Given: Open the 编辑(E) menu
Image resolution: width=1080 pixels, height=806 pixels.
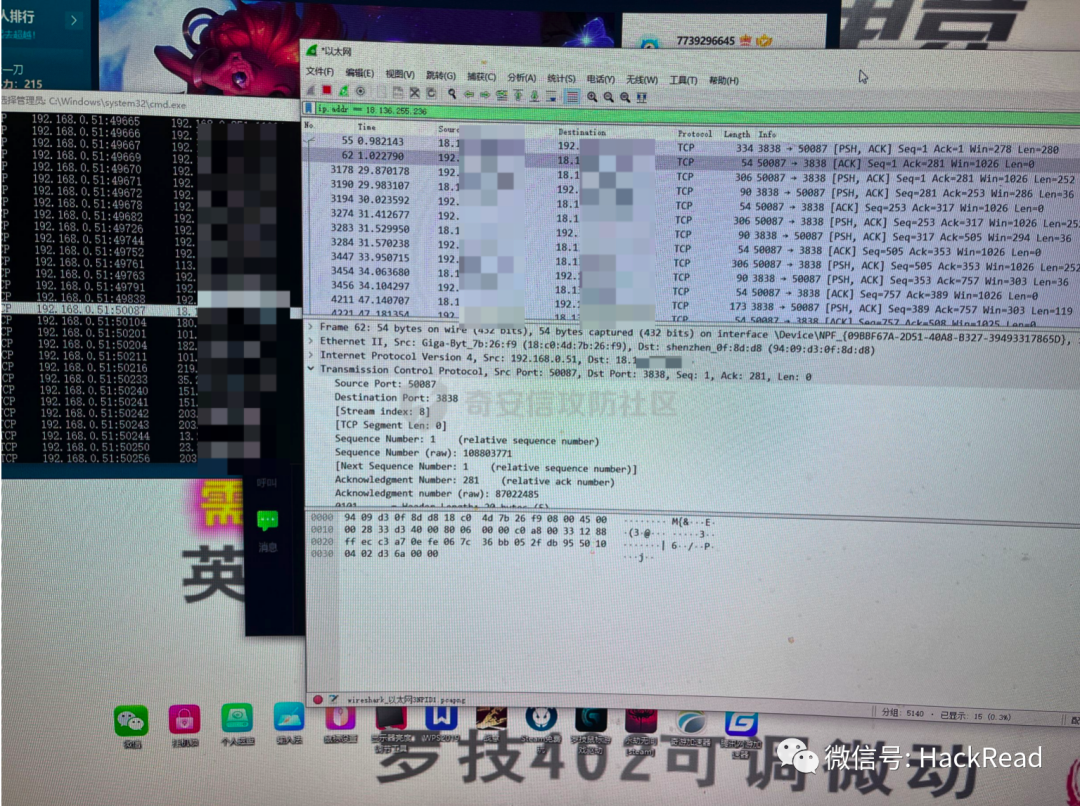Looking at the screenshot, I should 360,73.
